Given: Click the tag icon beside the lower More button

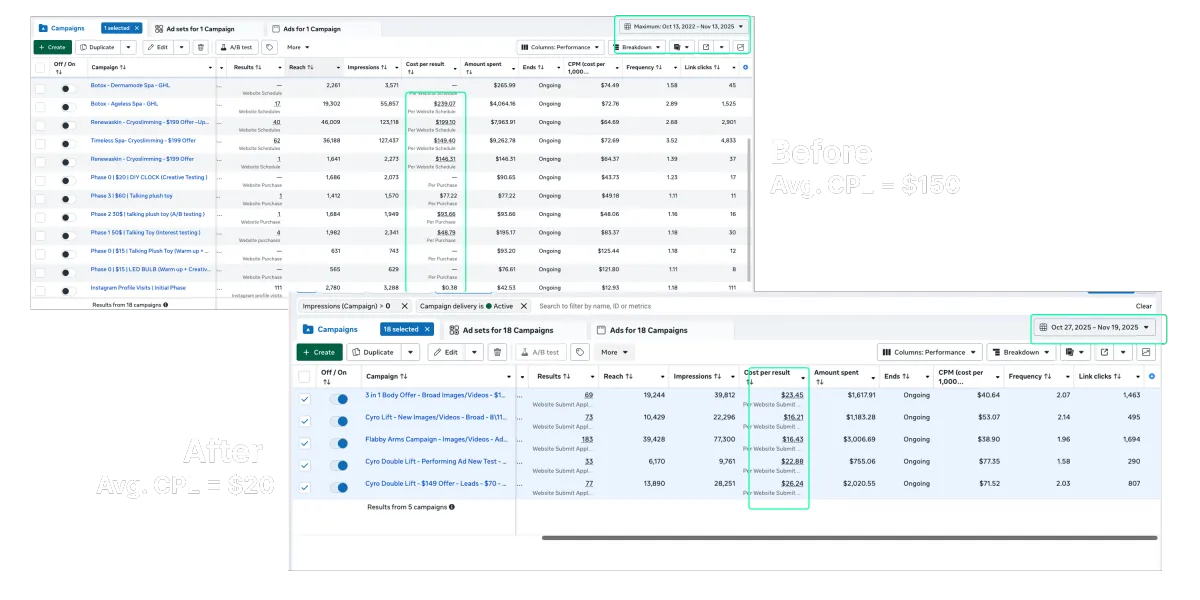Looking at the screenshot, I should click(580, 352).
